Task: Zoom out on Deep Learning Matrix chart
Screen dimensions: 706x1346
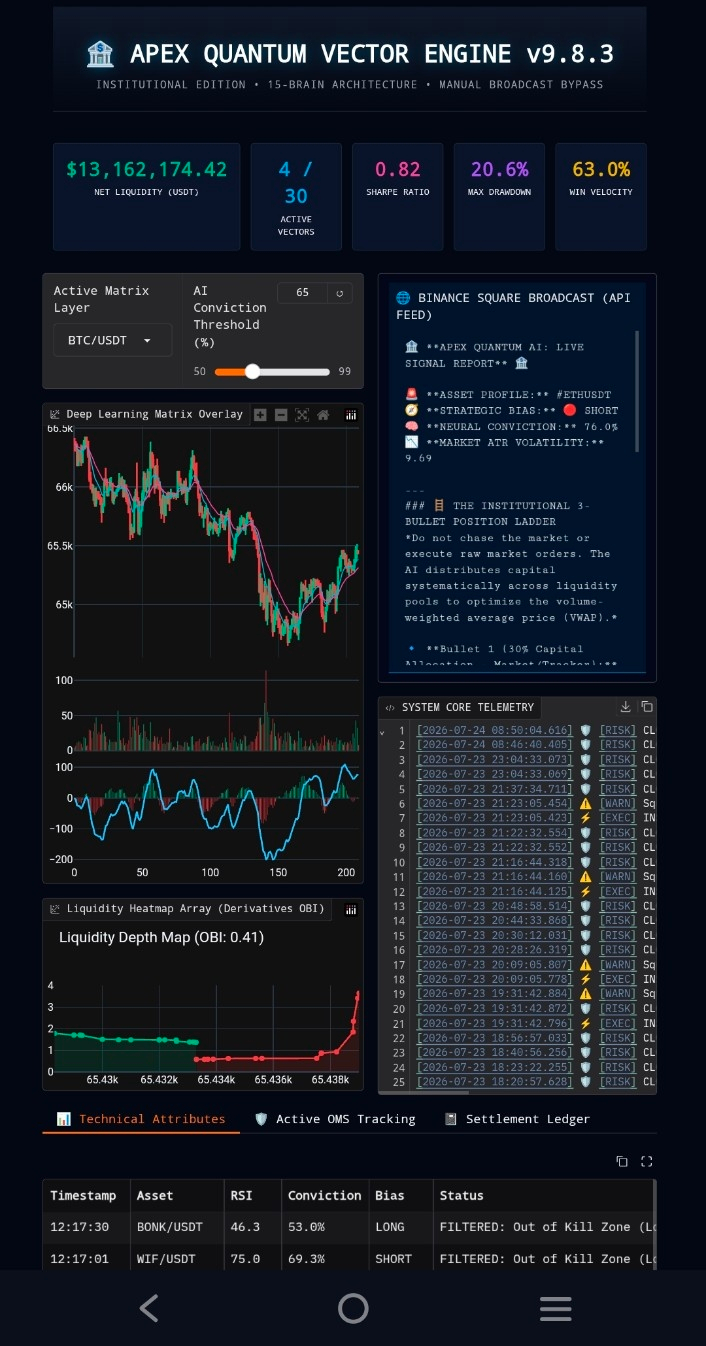Action: coord(281,415)
